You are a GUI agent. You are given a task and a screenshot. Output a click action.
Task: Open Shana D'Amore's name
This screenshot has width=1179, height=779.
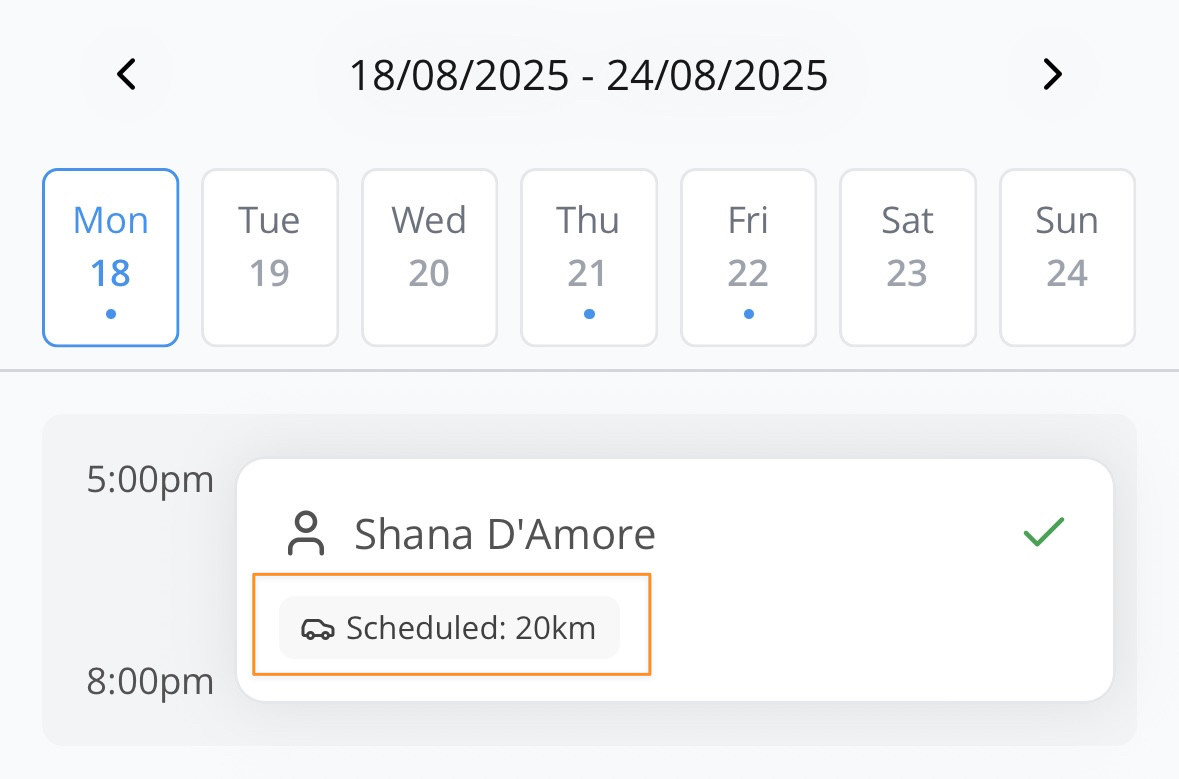505,535
